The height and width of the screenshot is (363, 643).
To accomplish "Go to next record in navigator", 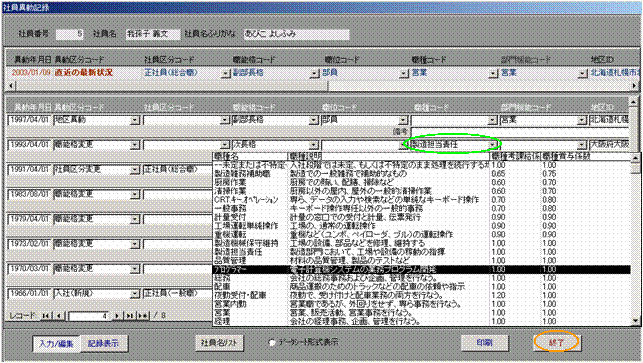I will [117, 315].
